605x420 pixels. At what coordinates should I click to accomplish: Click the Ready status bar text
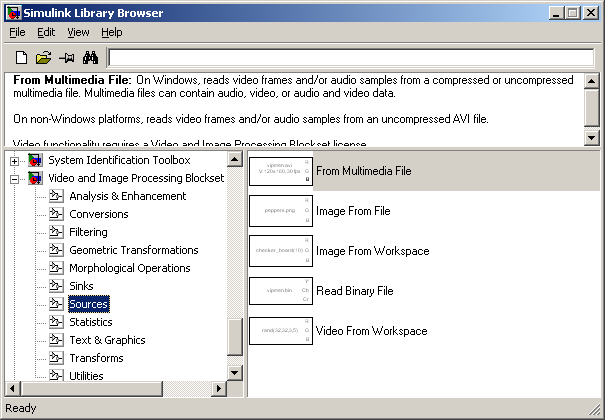coord(21,408)
